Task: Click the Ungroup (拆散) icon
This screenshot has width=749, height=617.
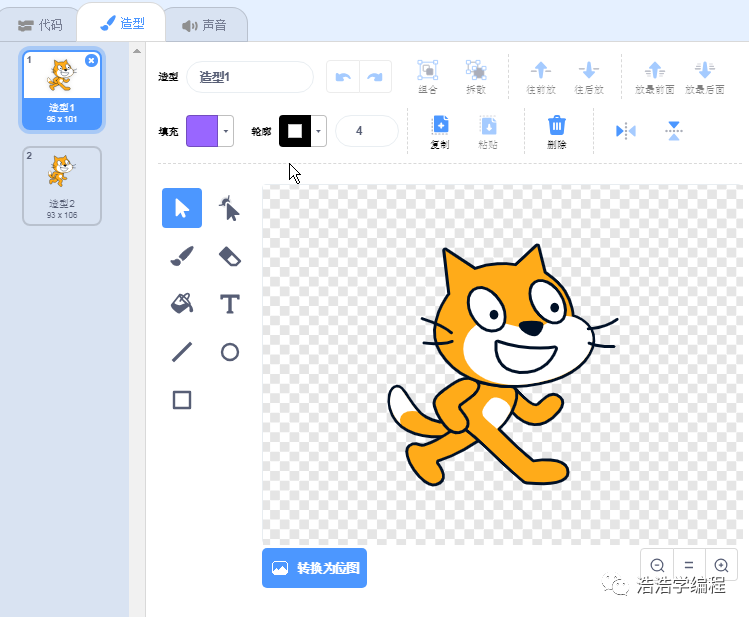Action: (x=476, y=76)
